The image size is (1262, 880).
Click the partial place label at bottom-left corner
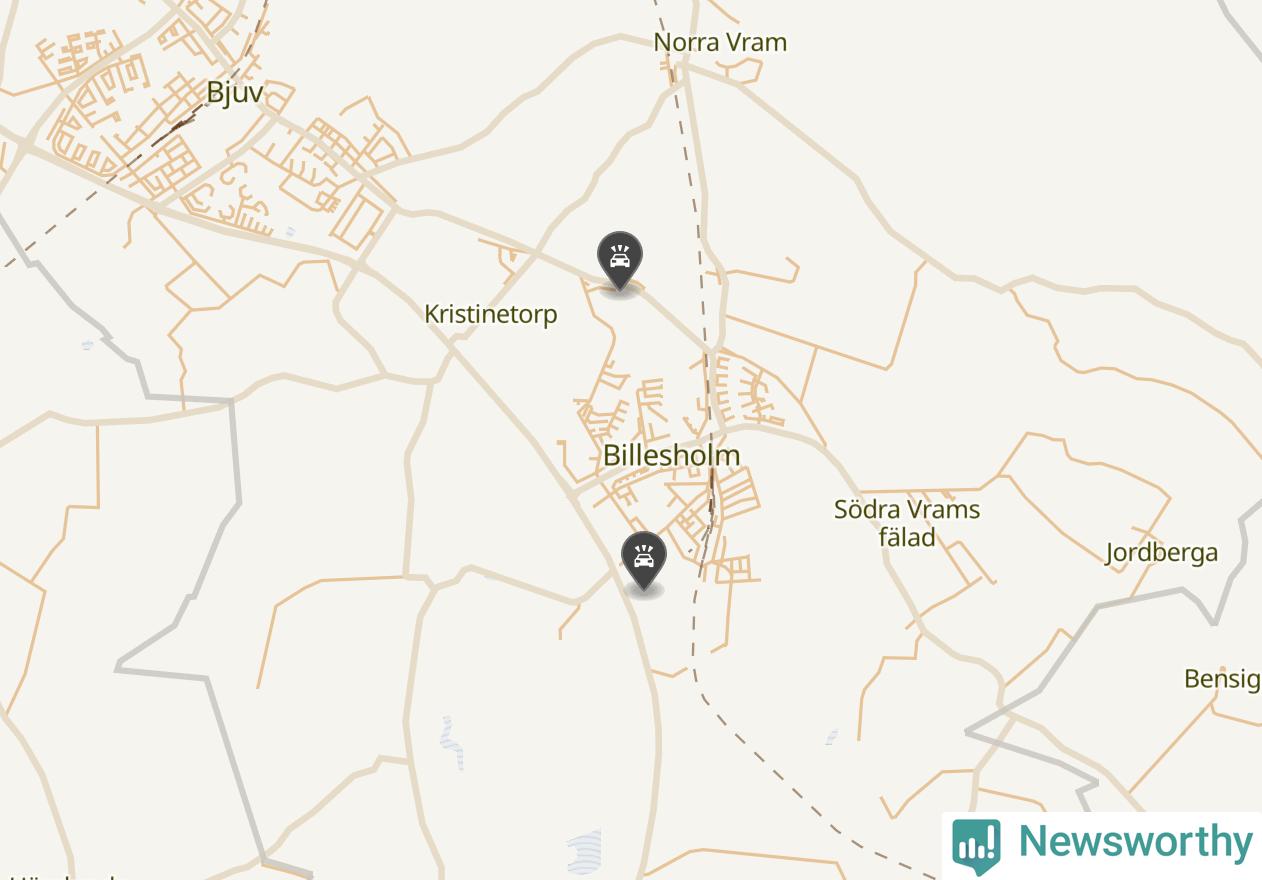tap(58, 876)
